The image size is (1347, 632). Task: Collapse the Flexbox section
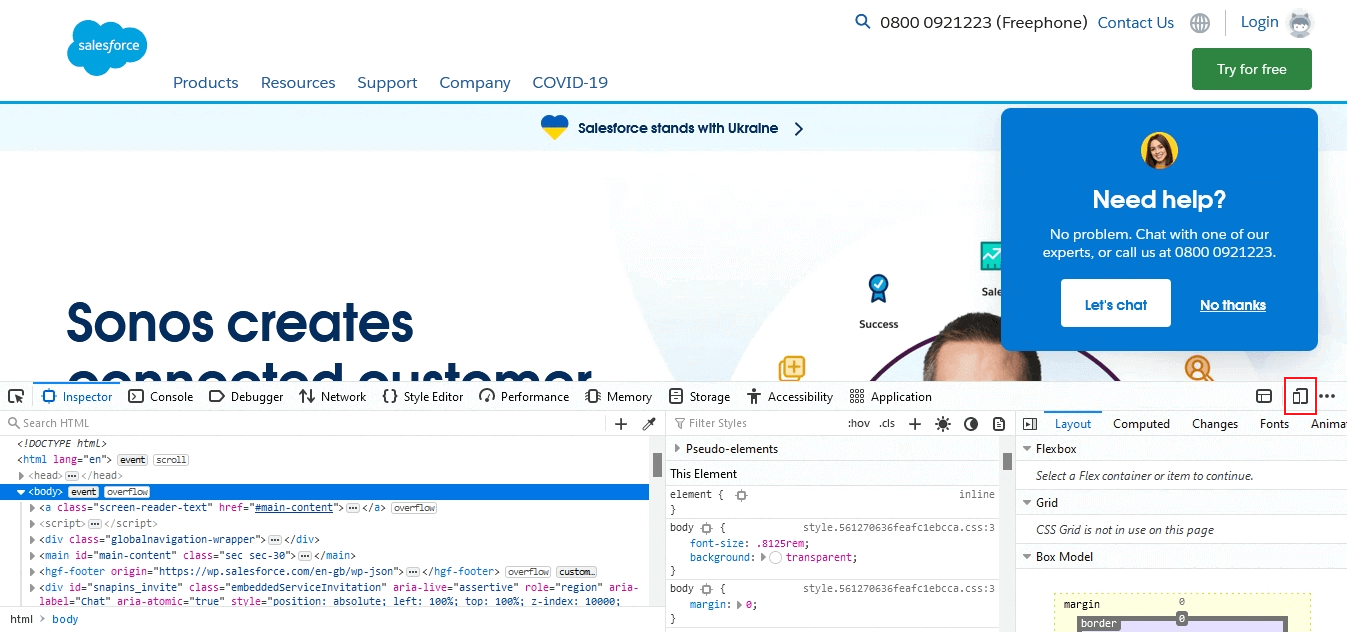coord(1026,449)
